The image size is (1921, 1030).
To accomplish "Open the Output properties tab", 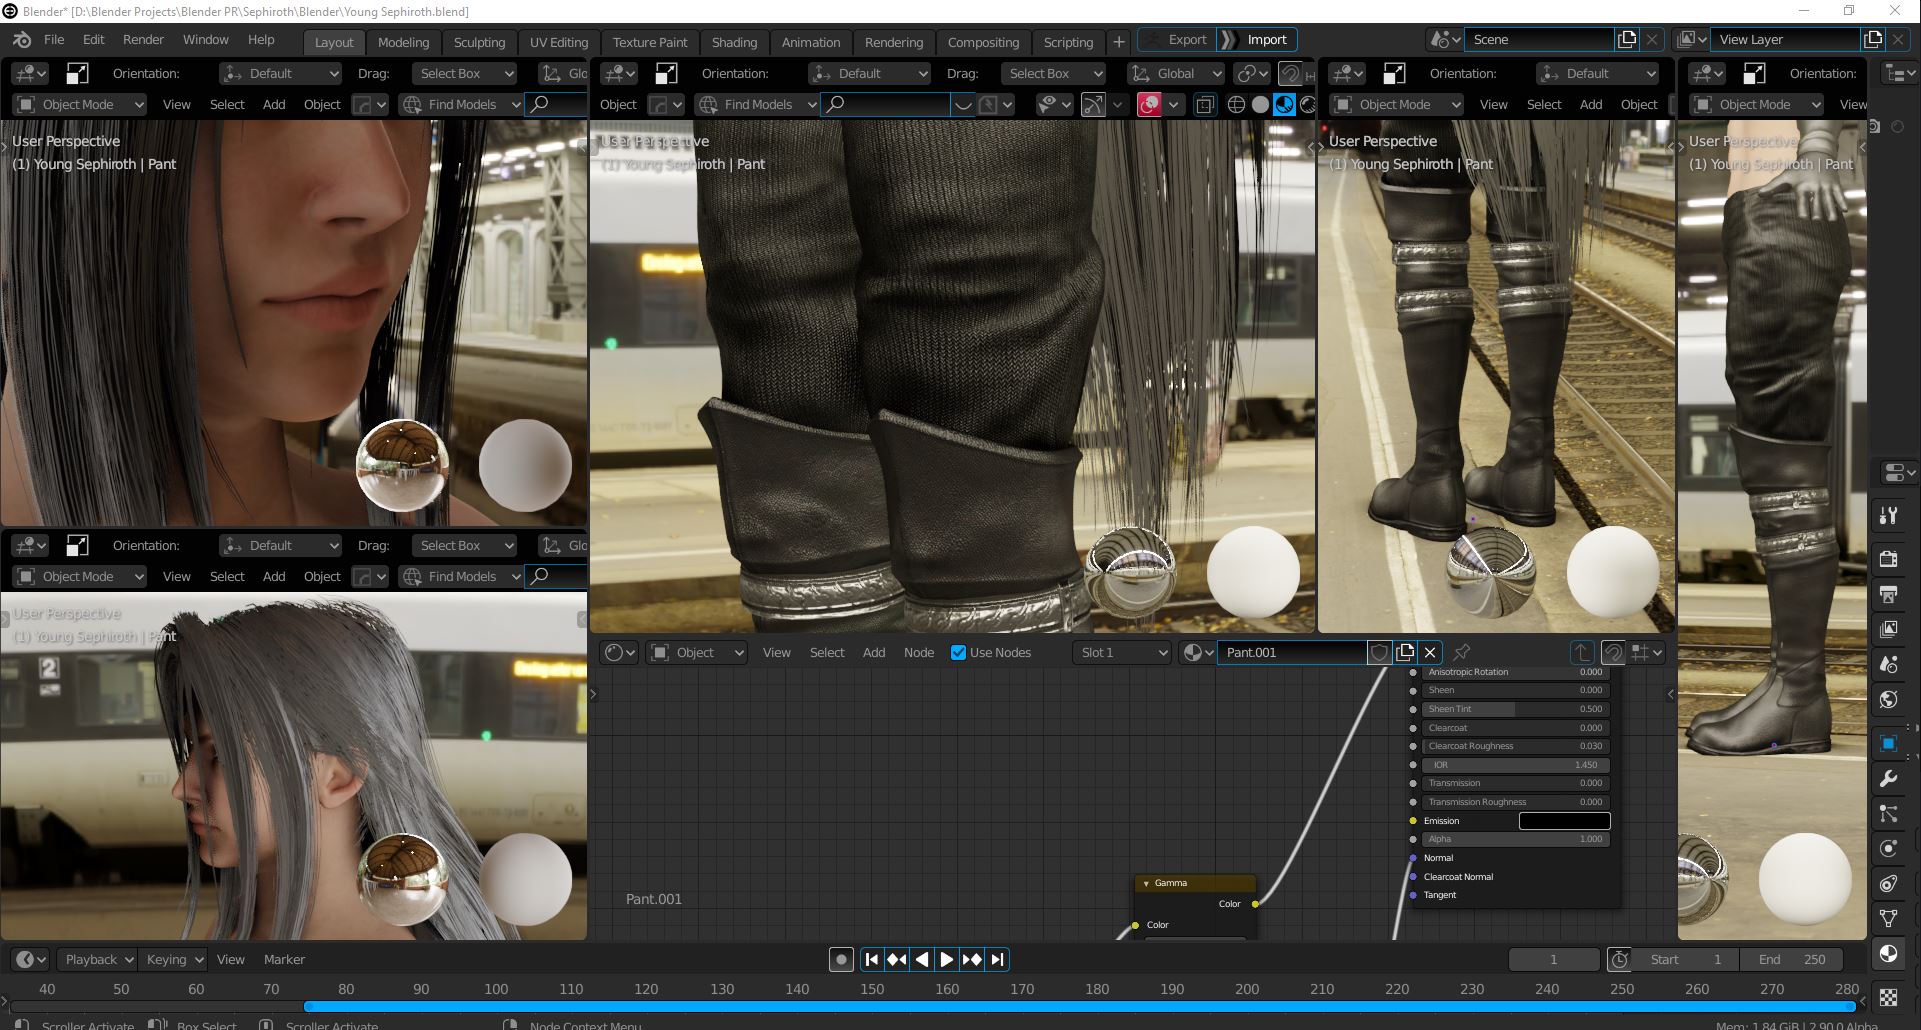I will point(1888,594).
